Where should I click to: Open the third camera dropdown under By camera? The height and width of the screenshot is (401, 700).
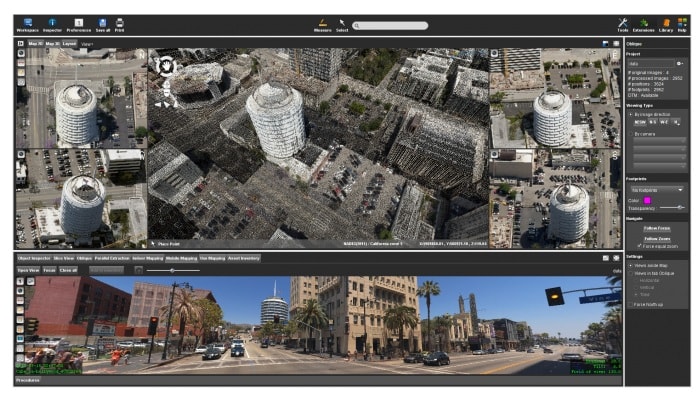(x=659, y=157)
